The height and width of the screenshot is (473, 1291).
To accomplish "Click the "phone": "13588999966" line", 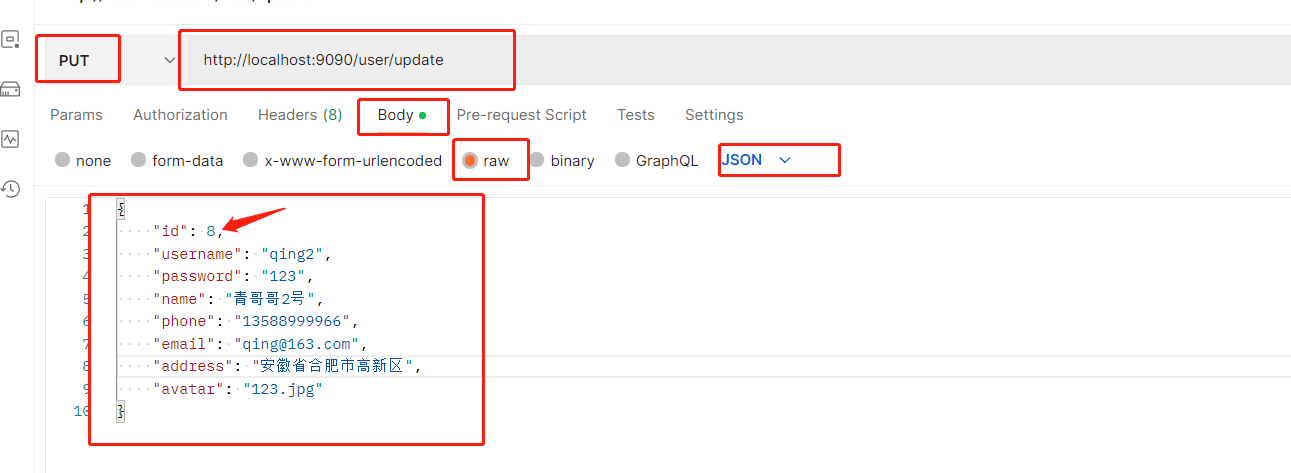I will pyautogui.click(x=255, y=321).
